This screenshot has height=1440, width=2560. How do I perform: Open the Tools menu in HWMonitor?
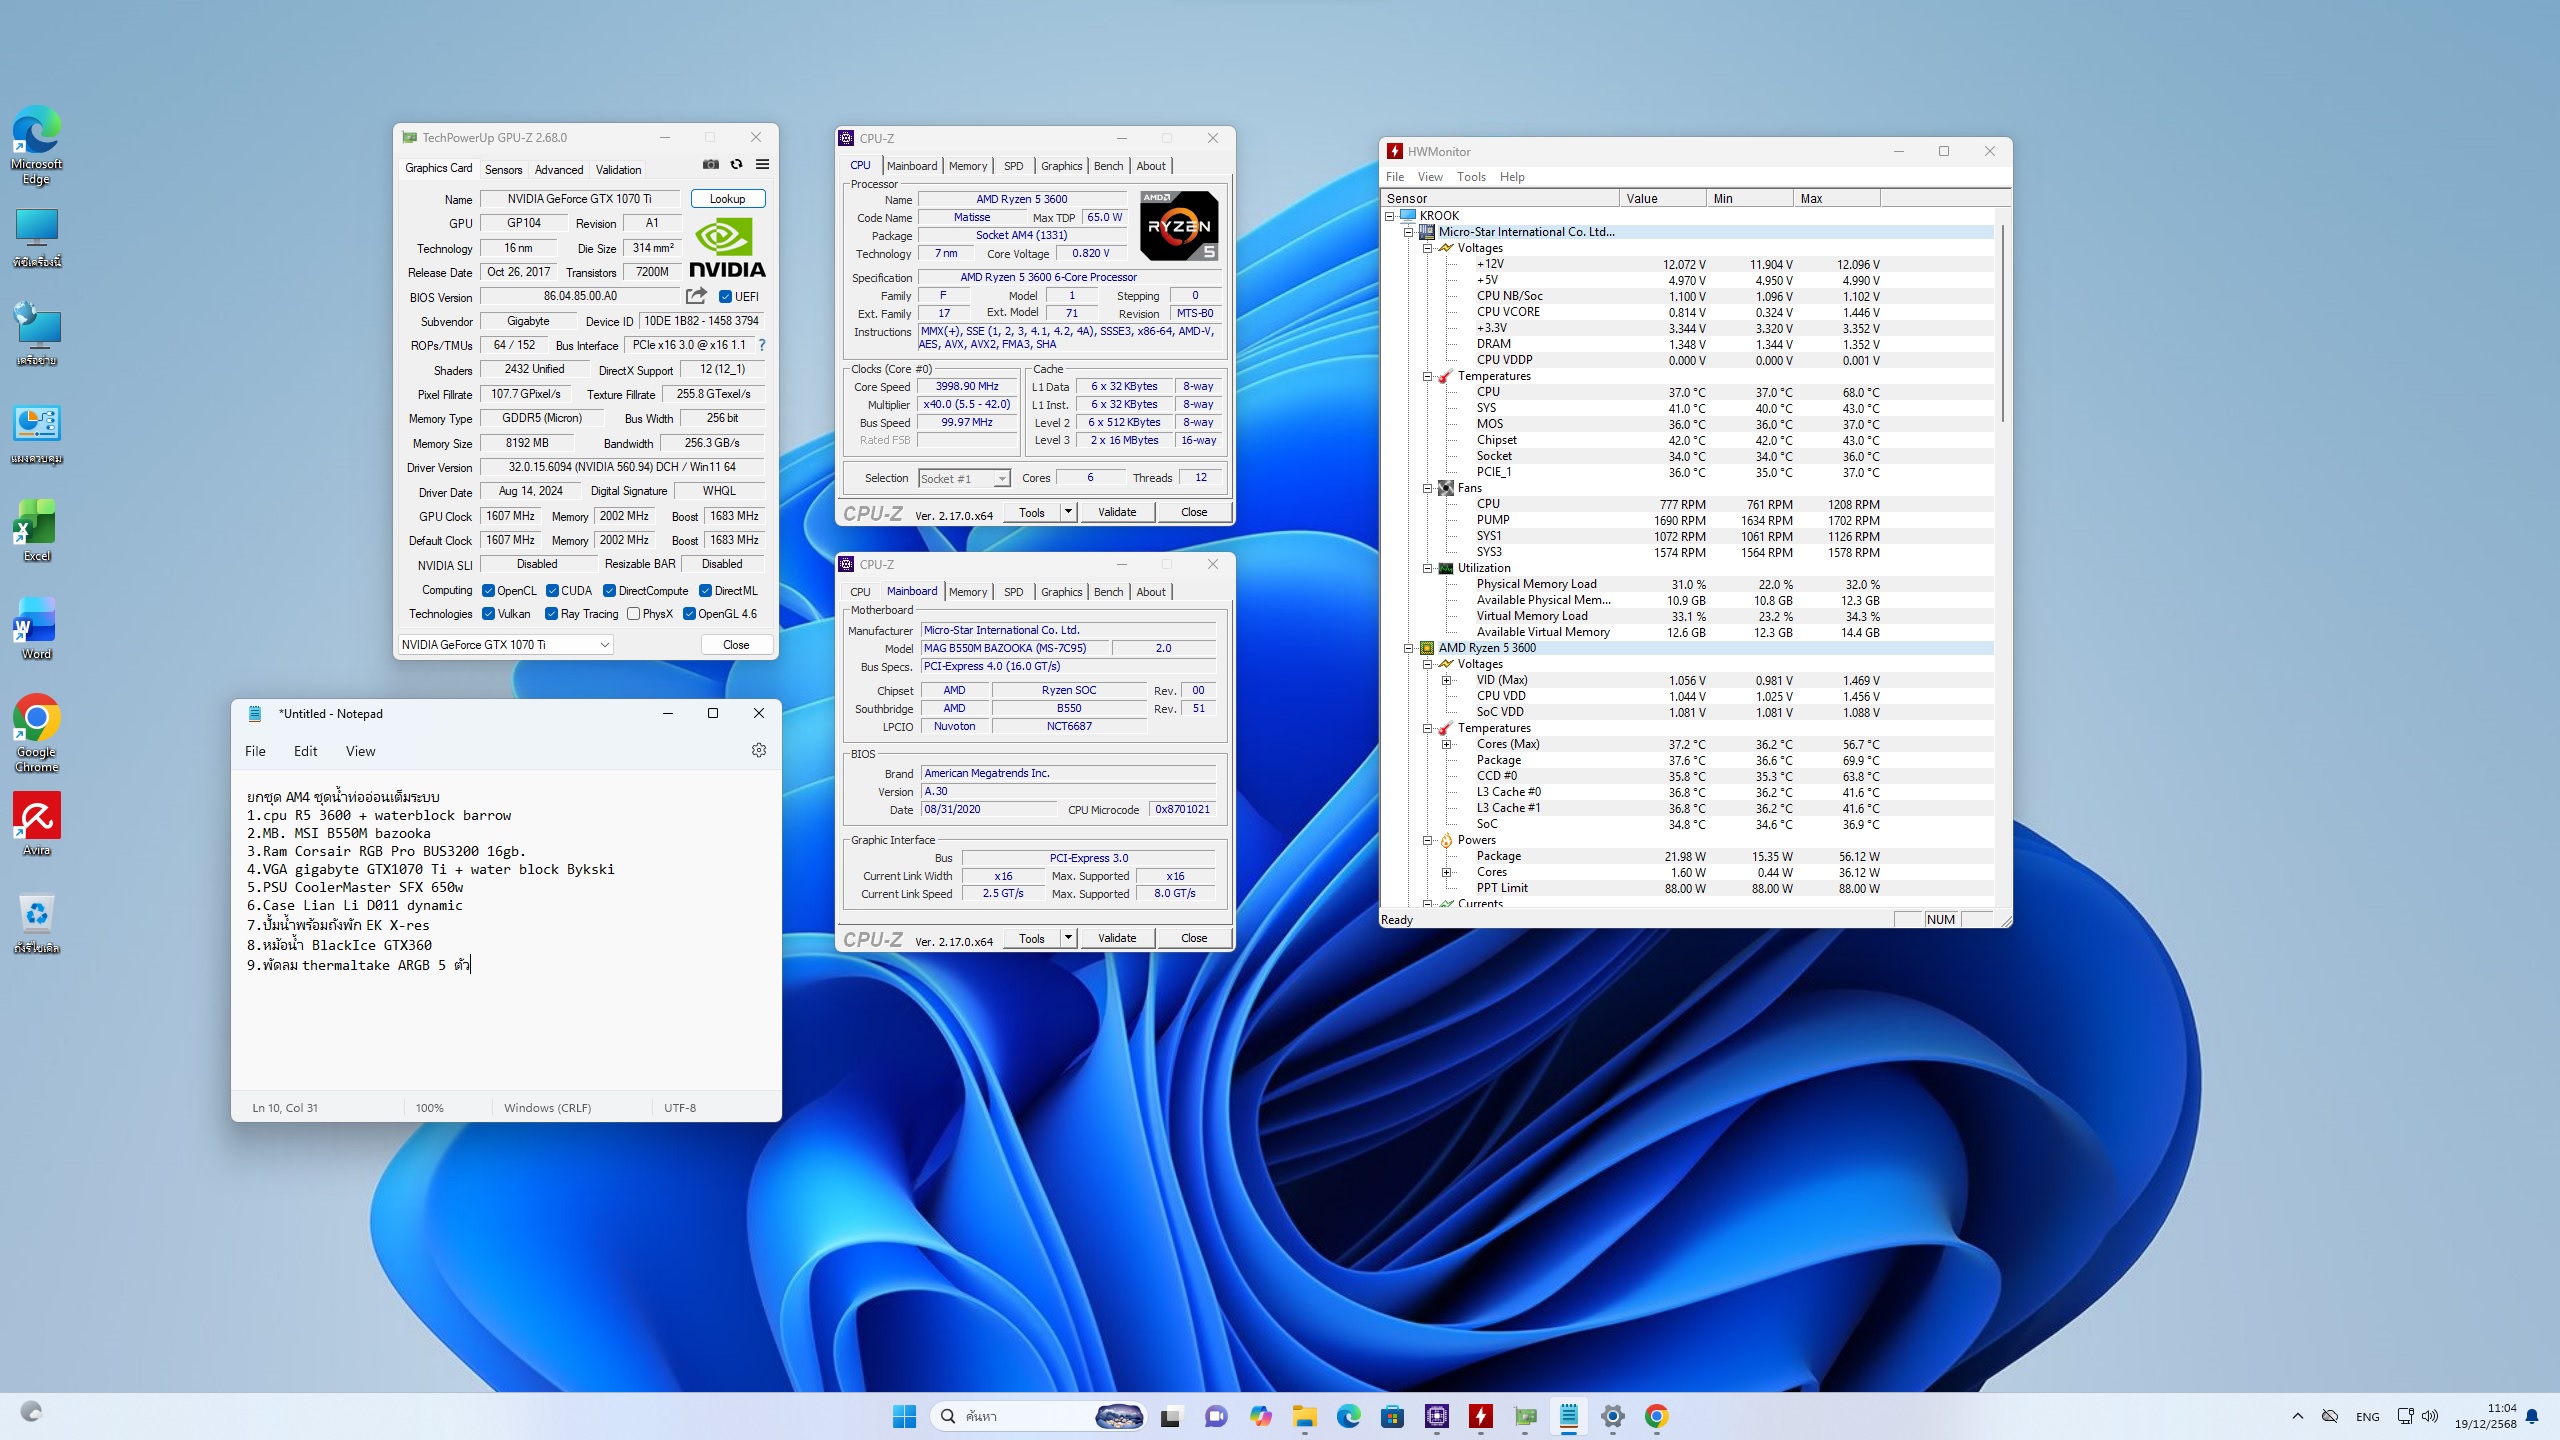coord(1470,177)
